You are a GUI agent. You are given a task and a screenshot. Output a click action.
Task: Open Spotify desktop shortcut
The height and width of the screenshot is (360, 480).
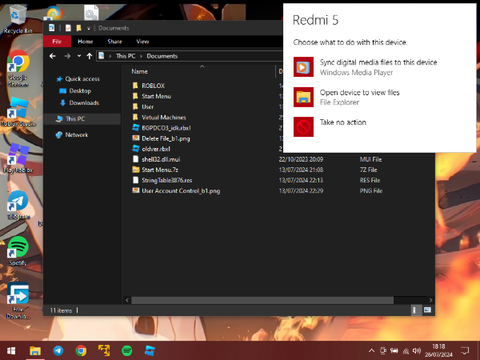18,251
